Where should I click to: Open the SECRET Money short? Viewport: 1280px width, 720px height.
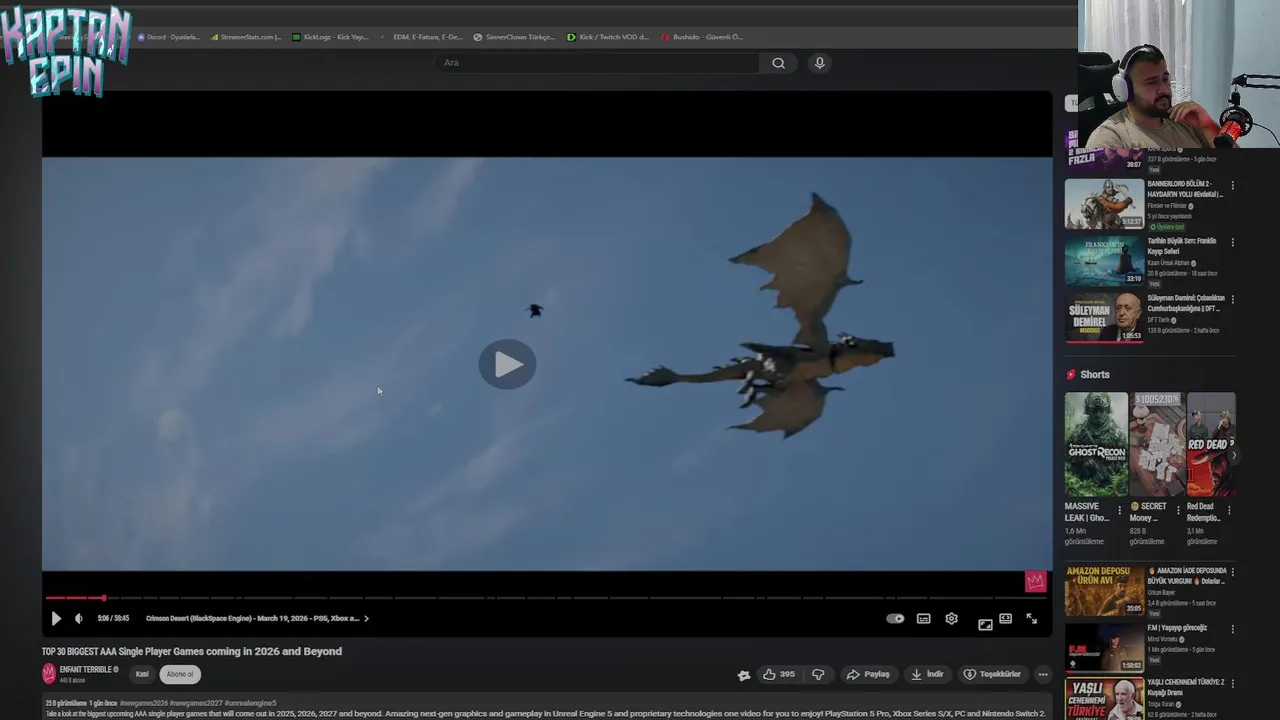coord(1157,444)
